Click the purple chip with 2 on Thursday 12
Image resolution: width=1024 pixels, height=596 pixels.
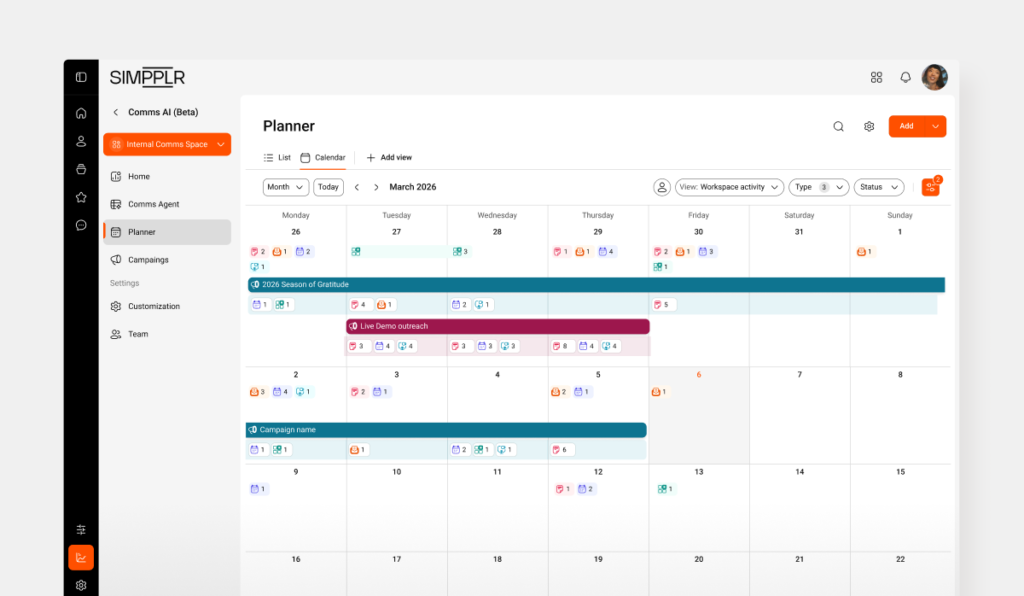[586, 489]
